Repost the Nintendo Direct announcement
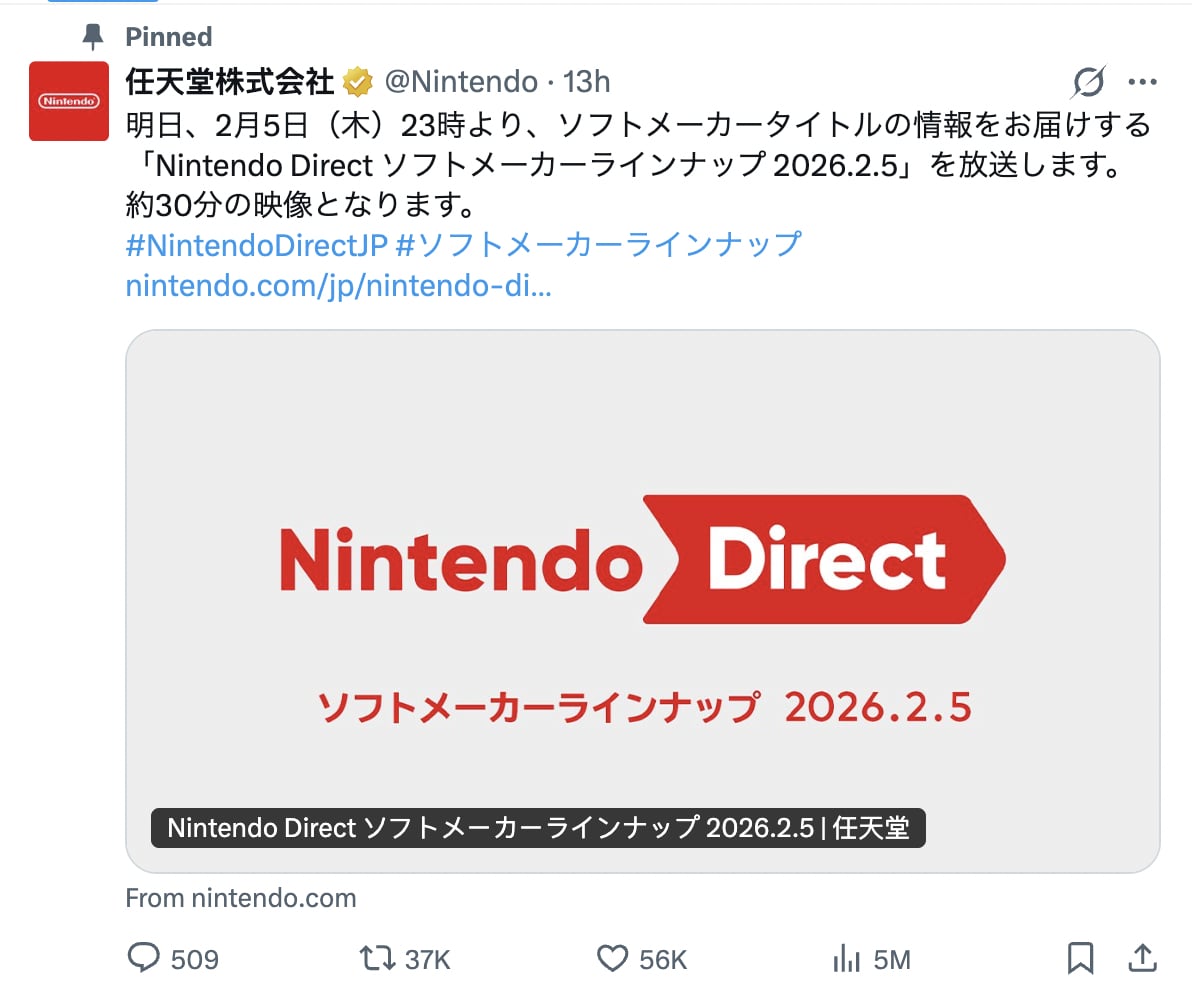Screen dimensions: 1192x1000 tap(378, 958)
